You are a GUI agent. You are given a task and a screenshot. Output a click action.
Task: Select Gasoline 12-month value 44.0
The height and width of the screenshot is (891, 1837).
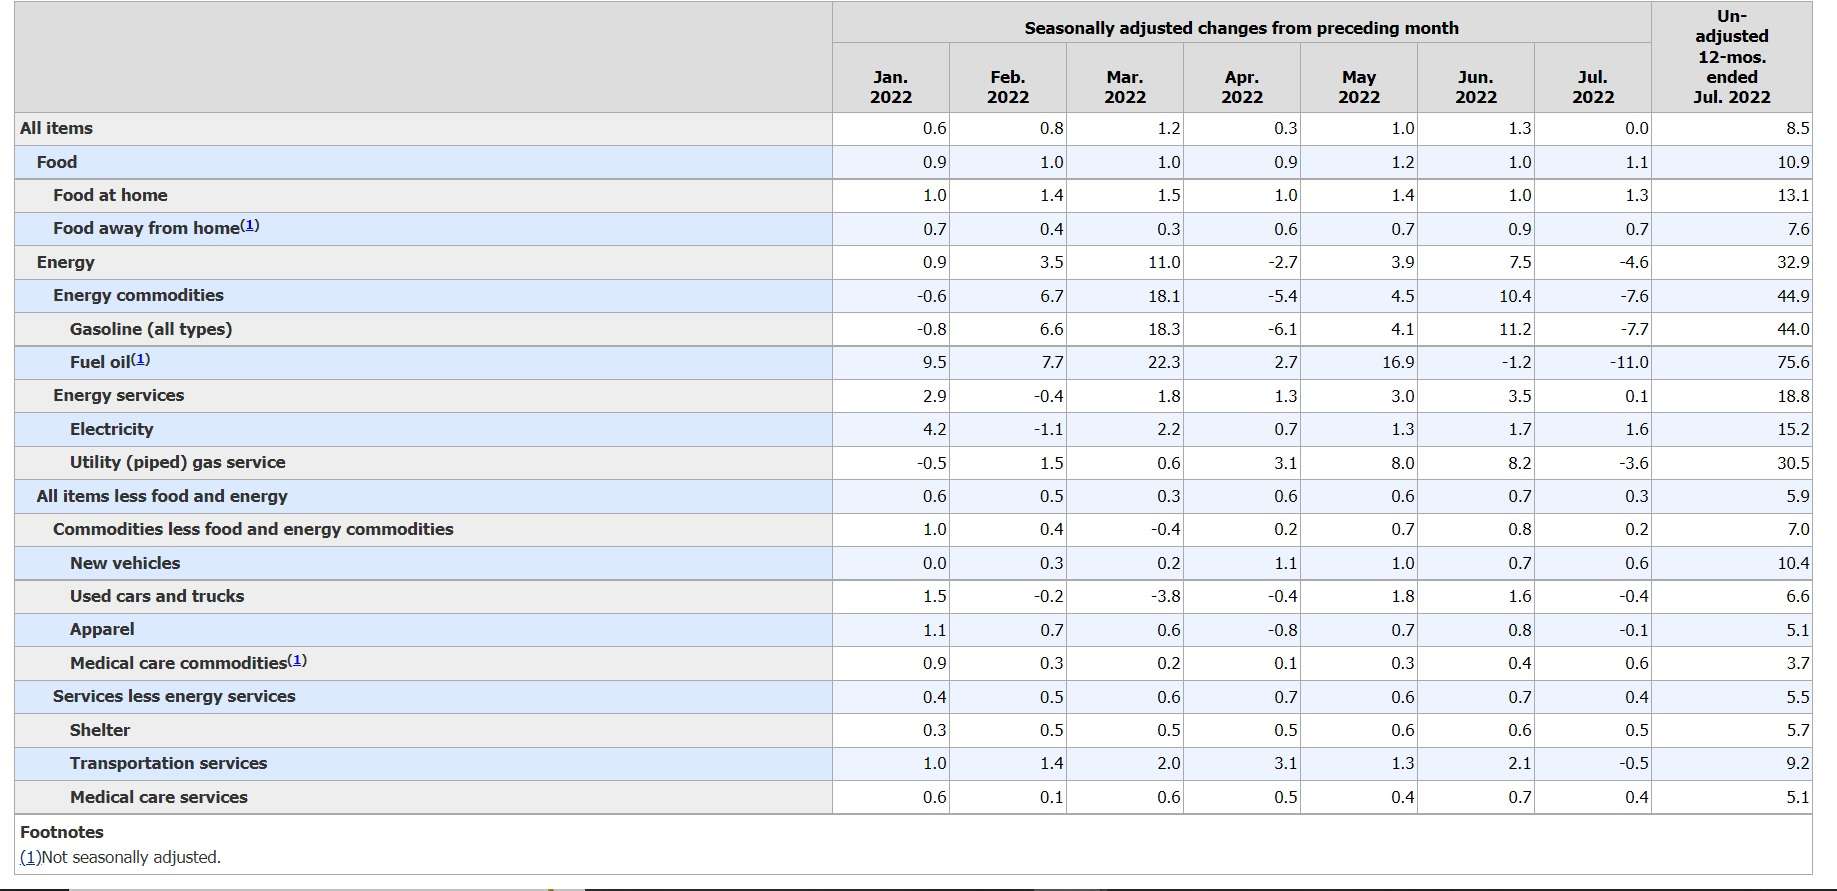point(1793,329)
